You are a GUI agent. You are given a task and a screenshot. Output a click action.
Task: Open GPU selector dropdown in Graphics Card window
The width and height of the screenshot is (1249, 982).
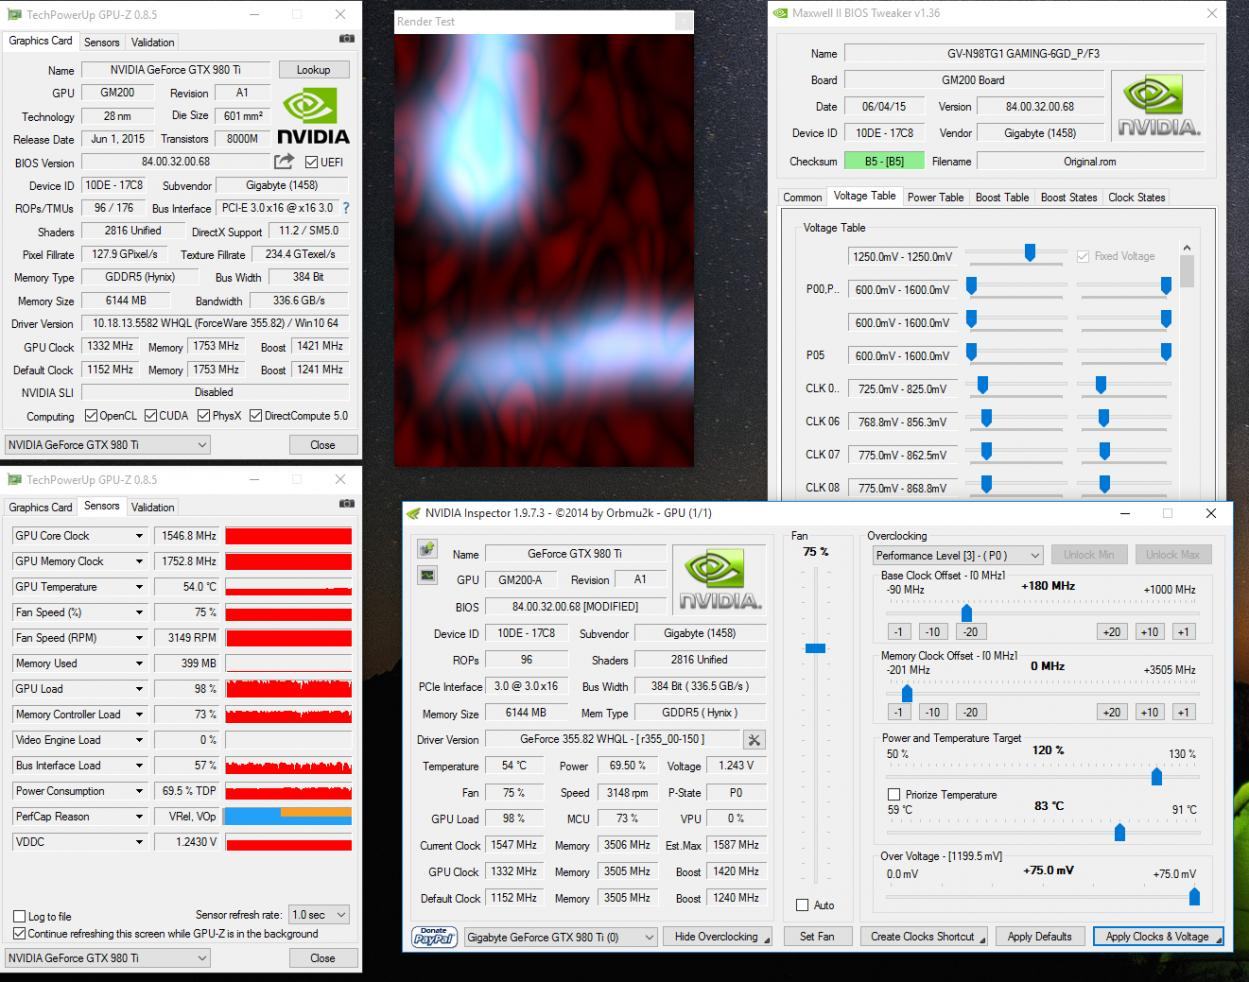tap(107, 445)
